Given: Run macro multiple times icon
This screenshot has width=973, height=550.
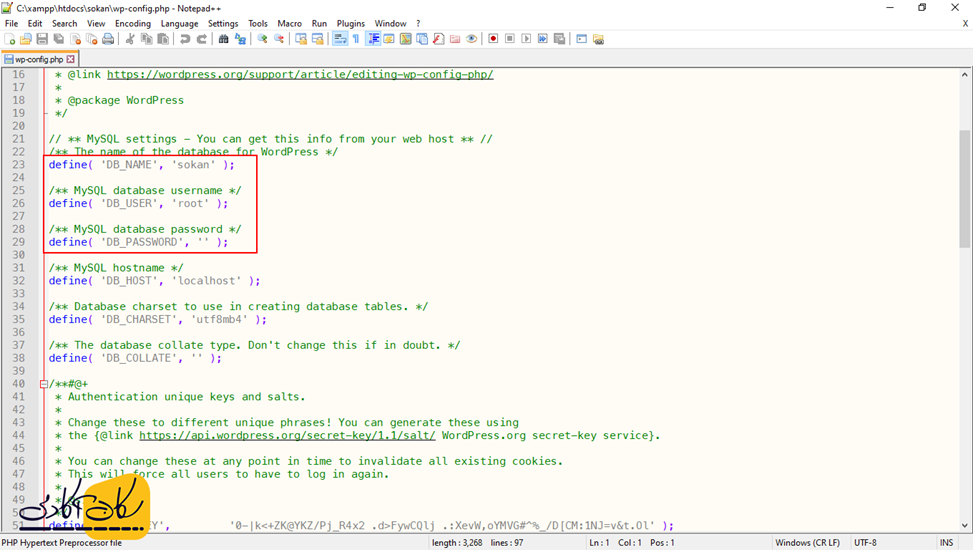Looking at the screenshot, I should coord(543,39).
